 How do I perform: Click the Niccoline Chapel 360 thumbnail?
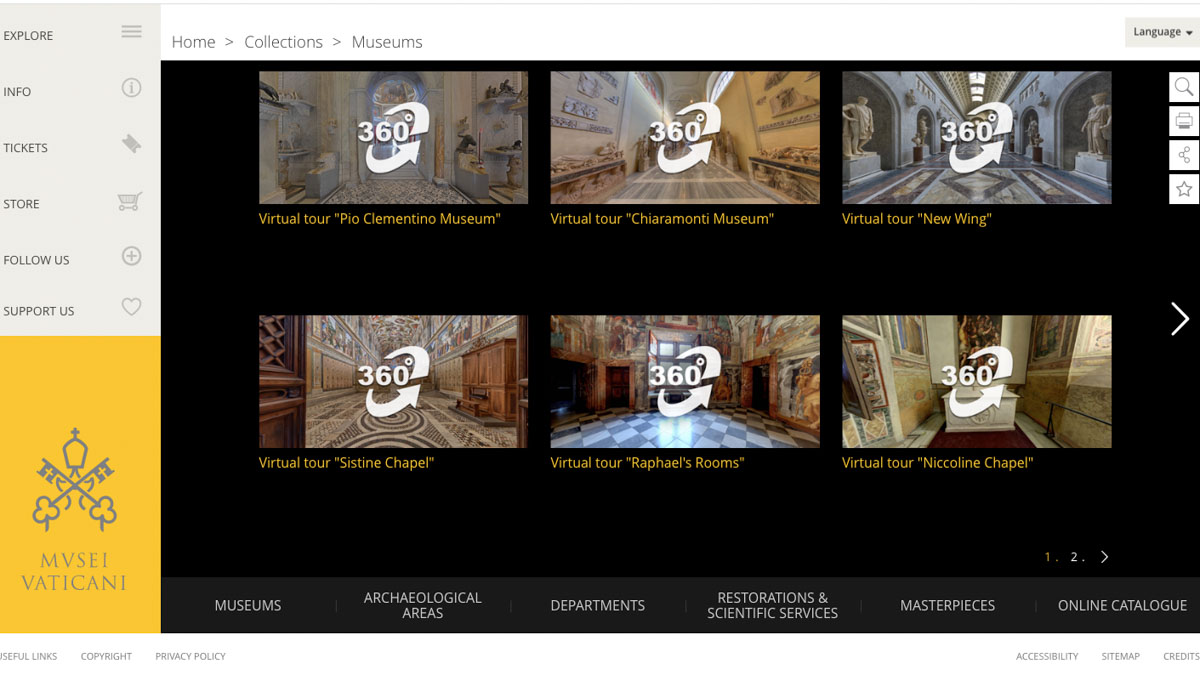point(976,381)
